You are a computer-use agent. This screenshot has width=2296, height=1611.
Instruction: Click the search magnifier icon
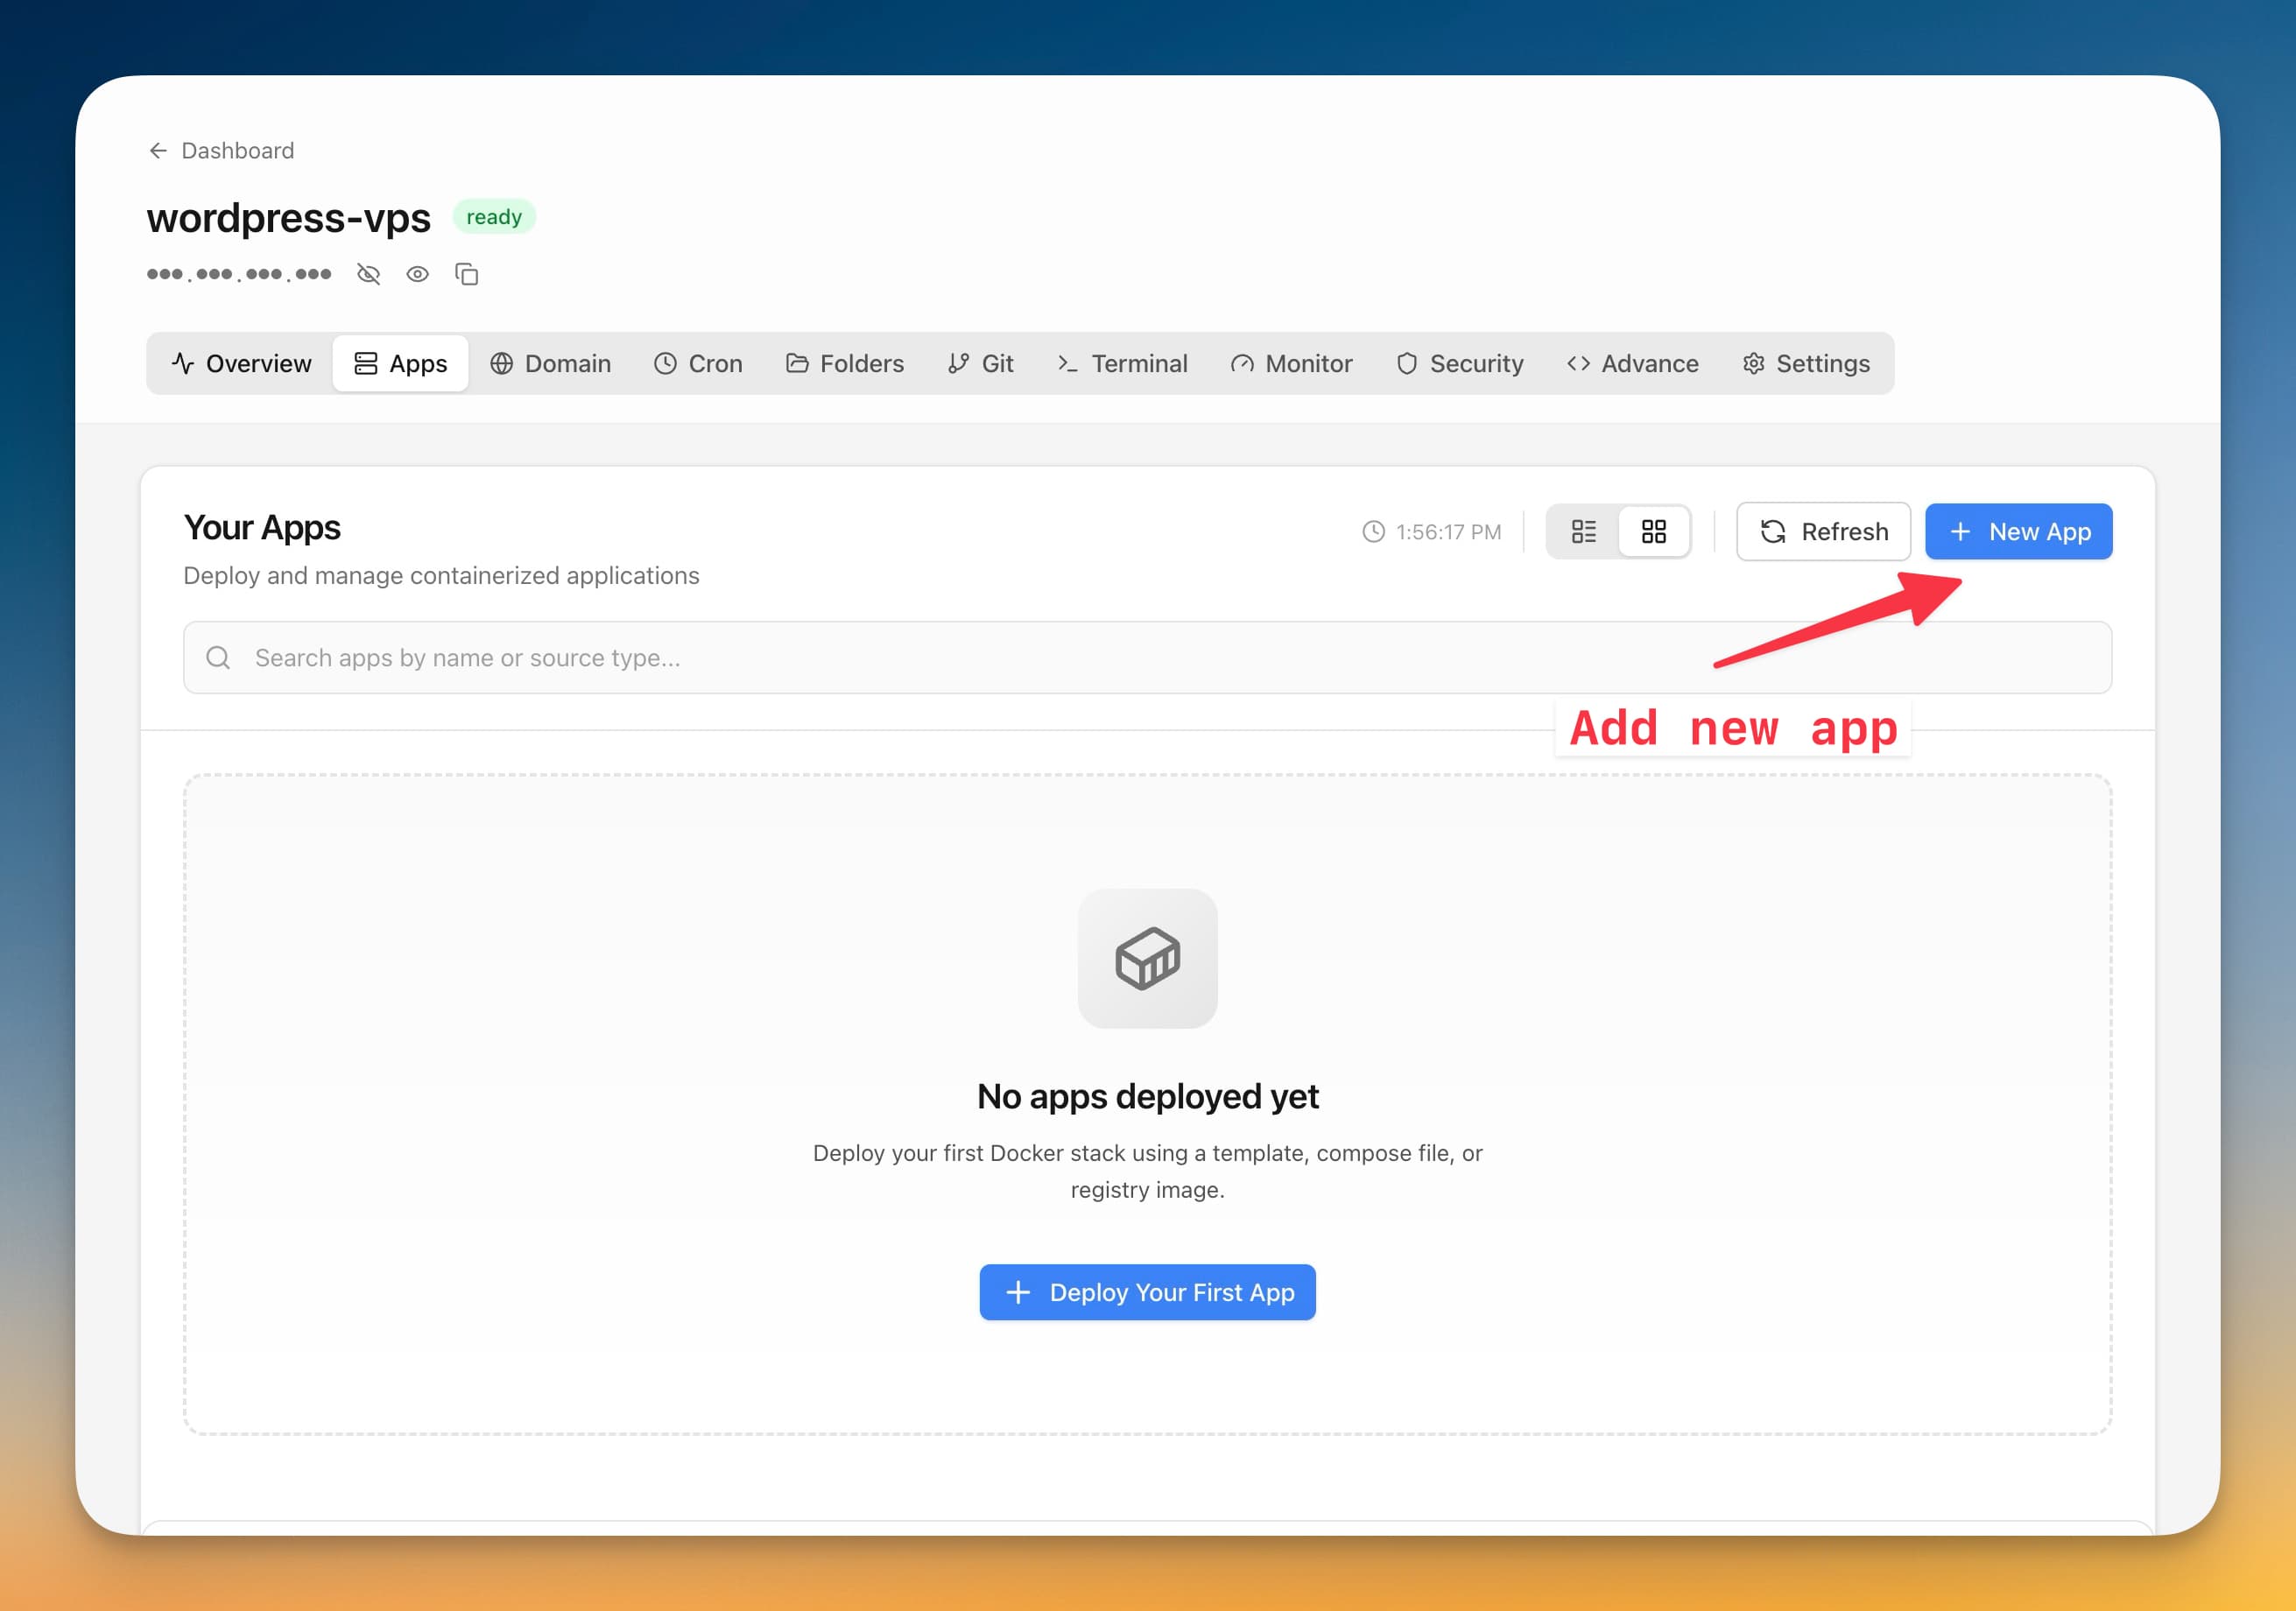(218, 658)
